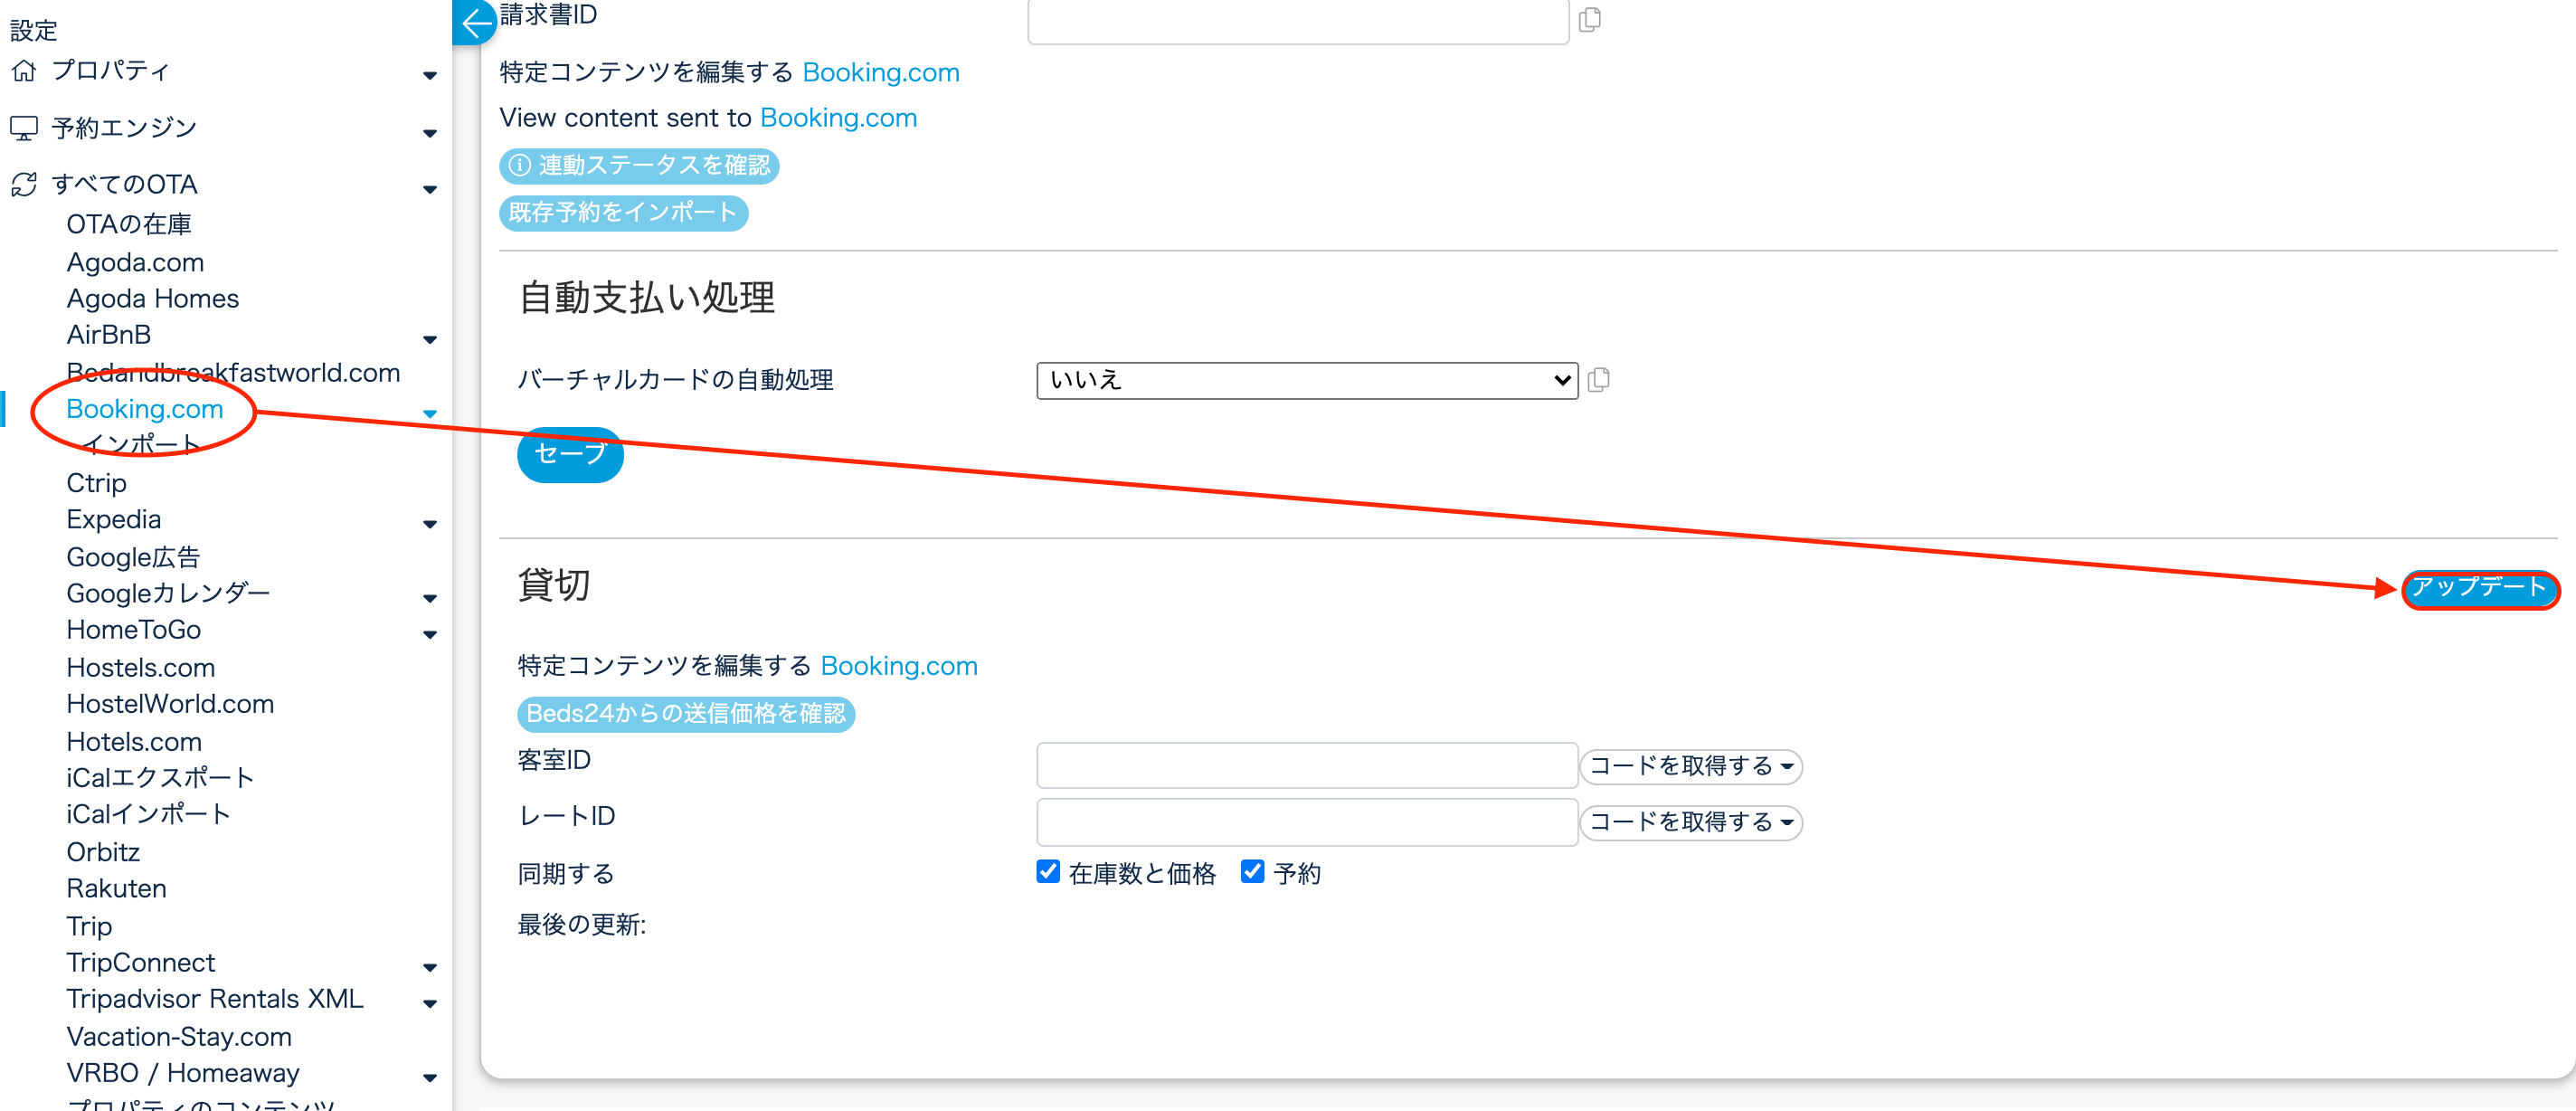The height and width of the screenshot is (1111, 2576).
Task: Open Agoda Homes in sidebar
Action: coord(152,299)
